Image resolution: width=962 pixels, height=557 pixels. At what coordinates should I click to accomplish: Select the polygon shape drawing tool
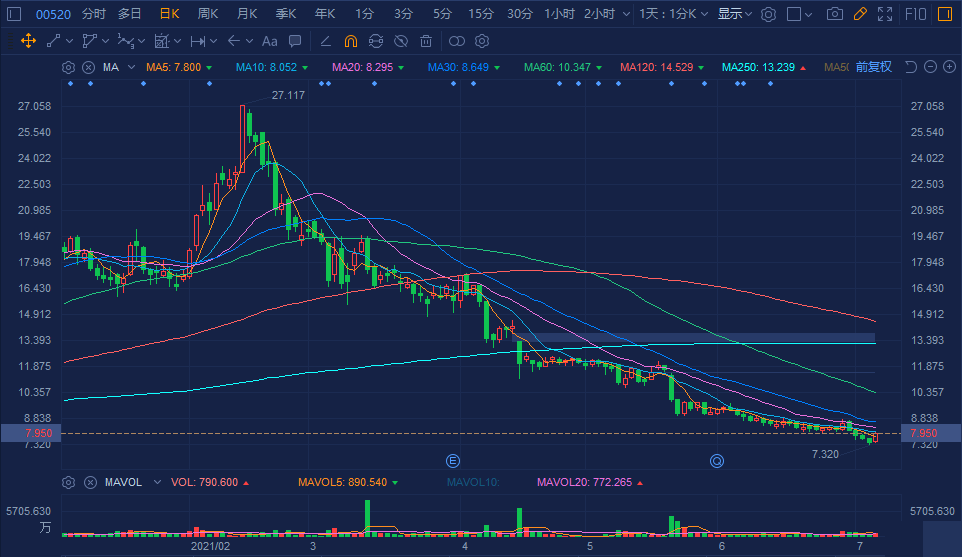90,41
